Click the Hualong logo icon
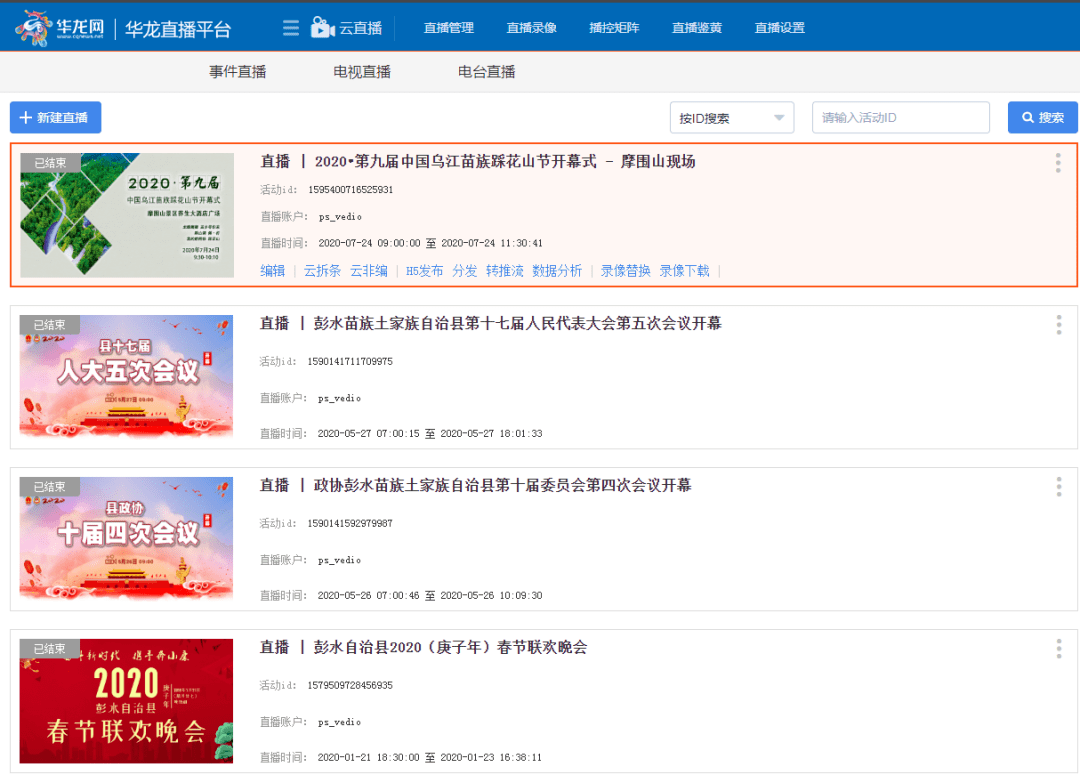Image resolution: width=1080 pixels, height=783 pixels. pos(61,28)
